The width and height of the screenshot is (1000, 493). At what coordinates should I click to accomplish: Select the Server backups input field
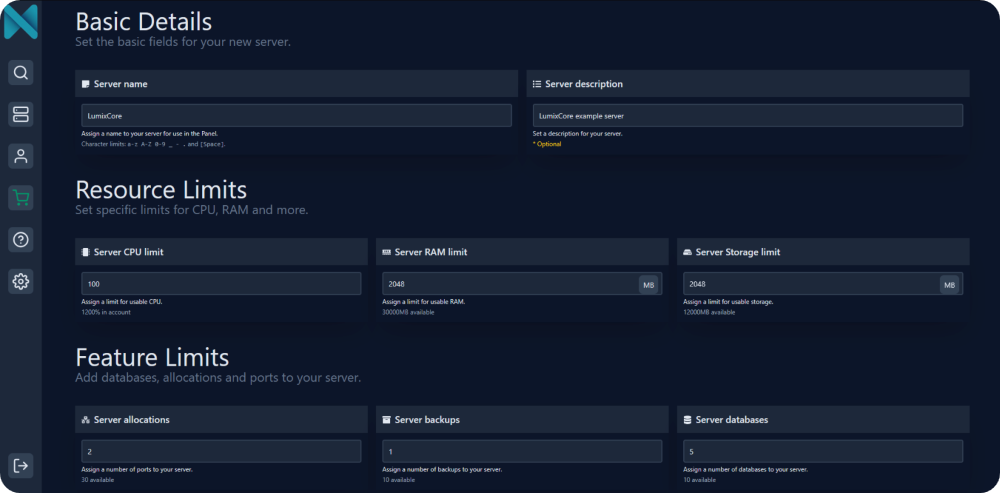pyautogui.click(x=521, y=452)
